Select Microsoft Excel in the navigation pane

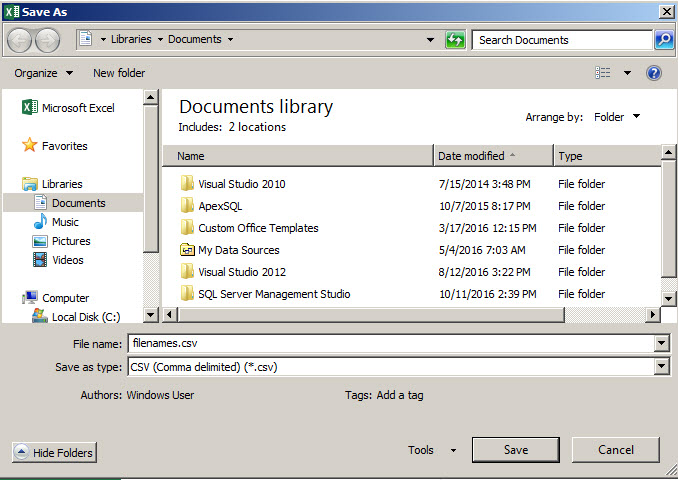[x=77, y=108]
